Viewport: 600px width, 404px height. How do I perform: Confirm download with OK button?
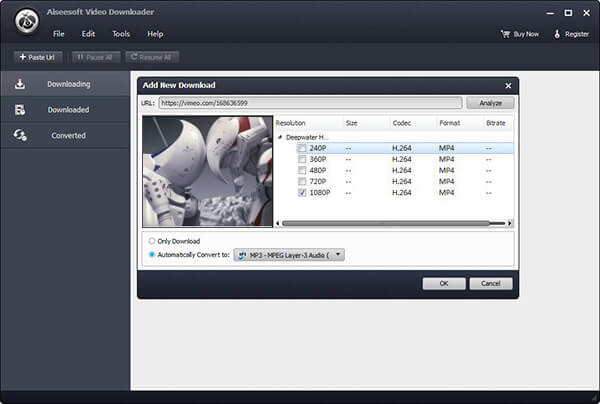[x=443, y=283]
